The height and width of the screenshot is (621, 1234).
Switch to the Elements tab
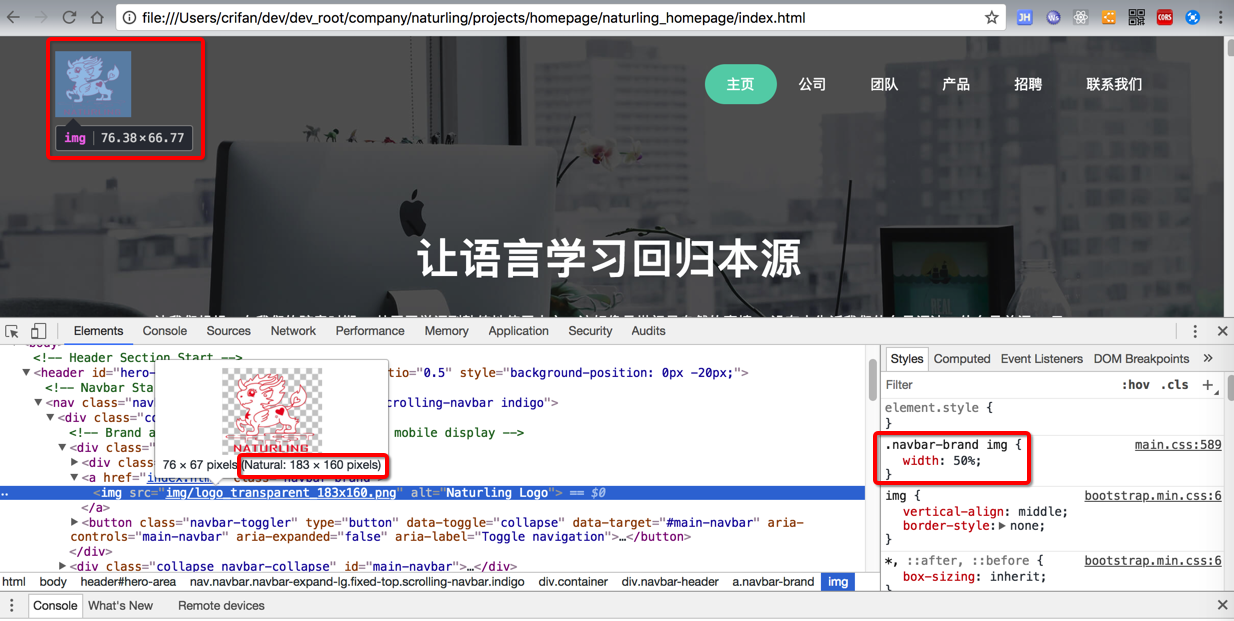[x=98, y=331]
